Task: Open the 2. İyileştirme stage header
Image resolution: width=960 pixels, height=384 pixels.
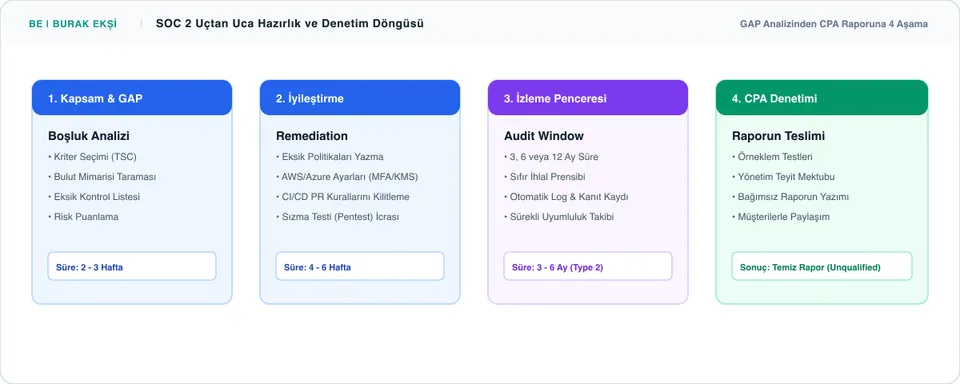Action: coord(360,98)
